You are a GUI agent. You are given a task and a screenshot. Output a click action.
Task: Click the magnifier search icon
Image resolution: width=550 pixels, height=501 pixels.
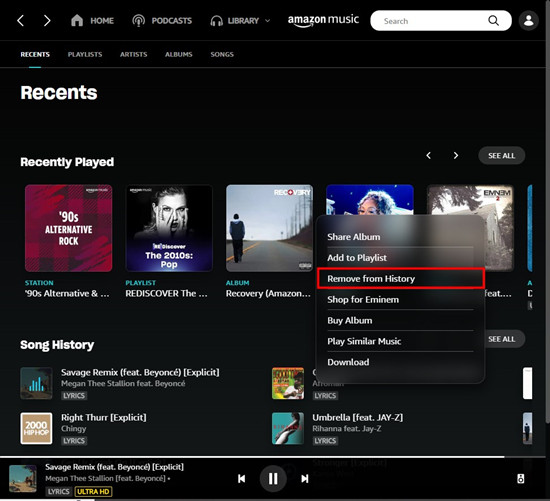493,21
